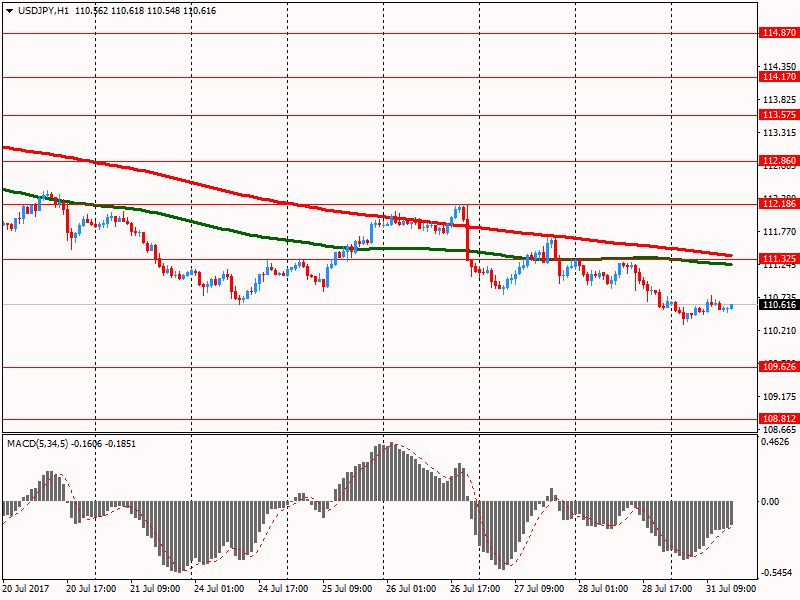Select the 26 Jul 01:00 time axis label
The height and width of the screenshot is (600, 800).
(x=411, y=589)
